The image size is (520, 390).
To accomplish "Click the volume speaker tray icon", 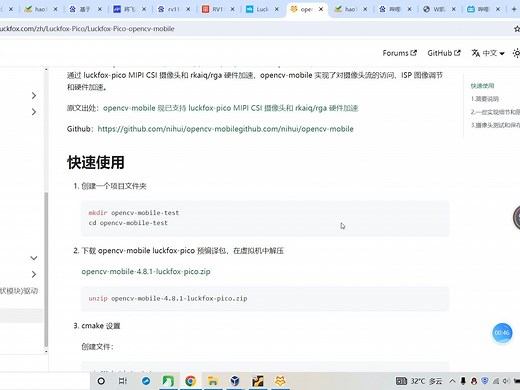I will (x=506, y=381).
